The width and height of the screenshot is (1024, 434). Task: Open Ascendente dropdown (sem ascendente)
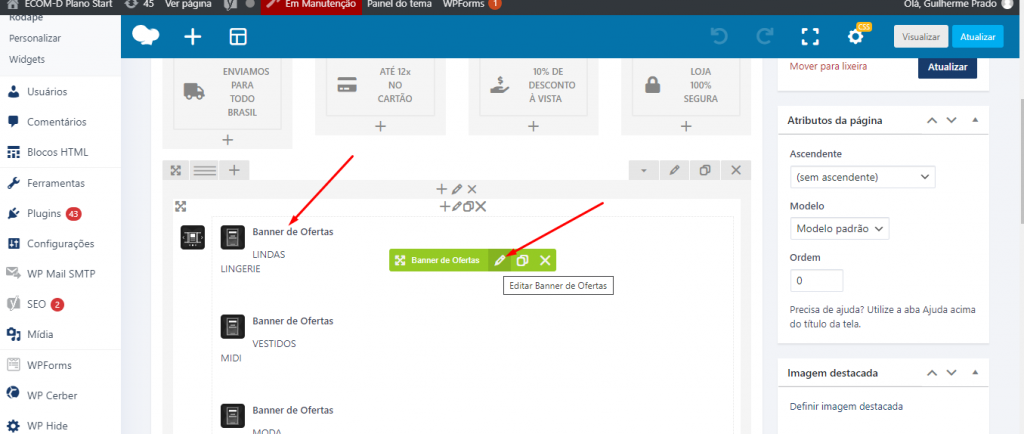(x=862, y=177)
